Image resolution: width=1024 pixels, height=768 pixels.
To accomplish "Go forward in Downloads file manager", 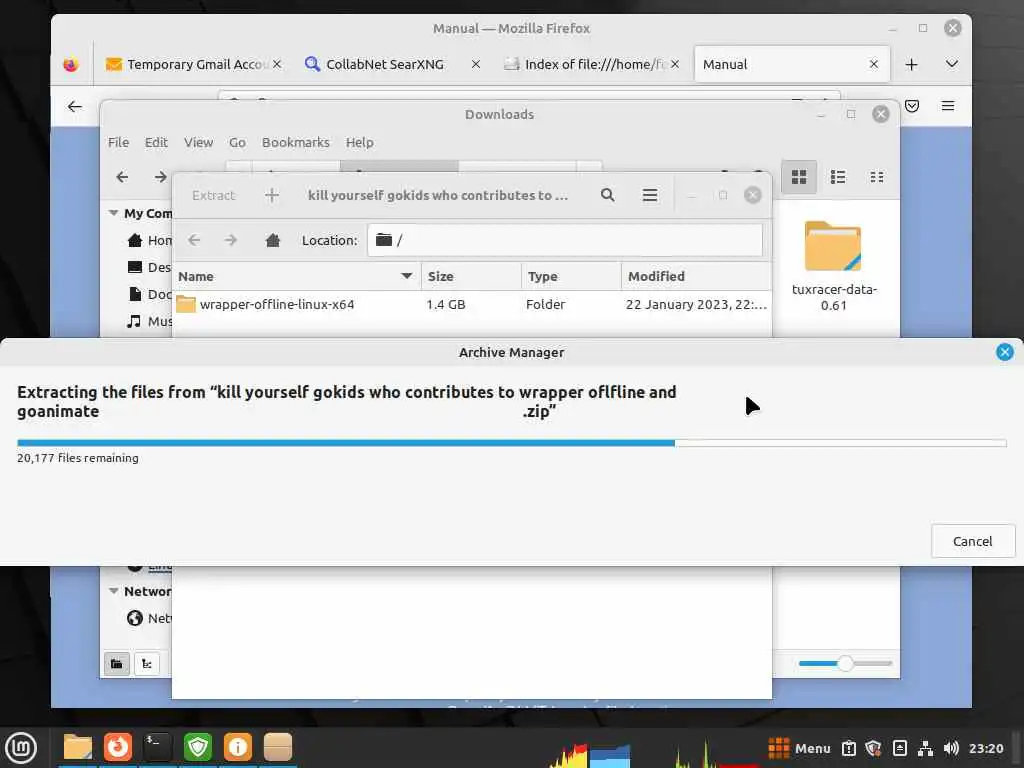I will point(160,177).
